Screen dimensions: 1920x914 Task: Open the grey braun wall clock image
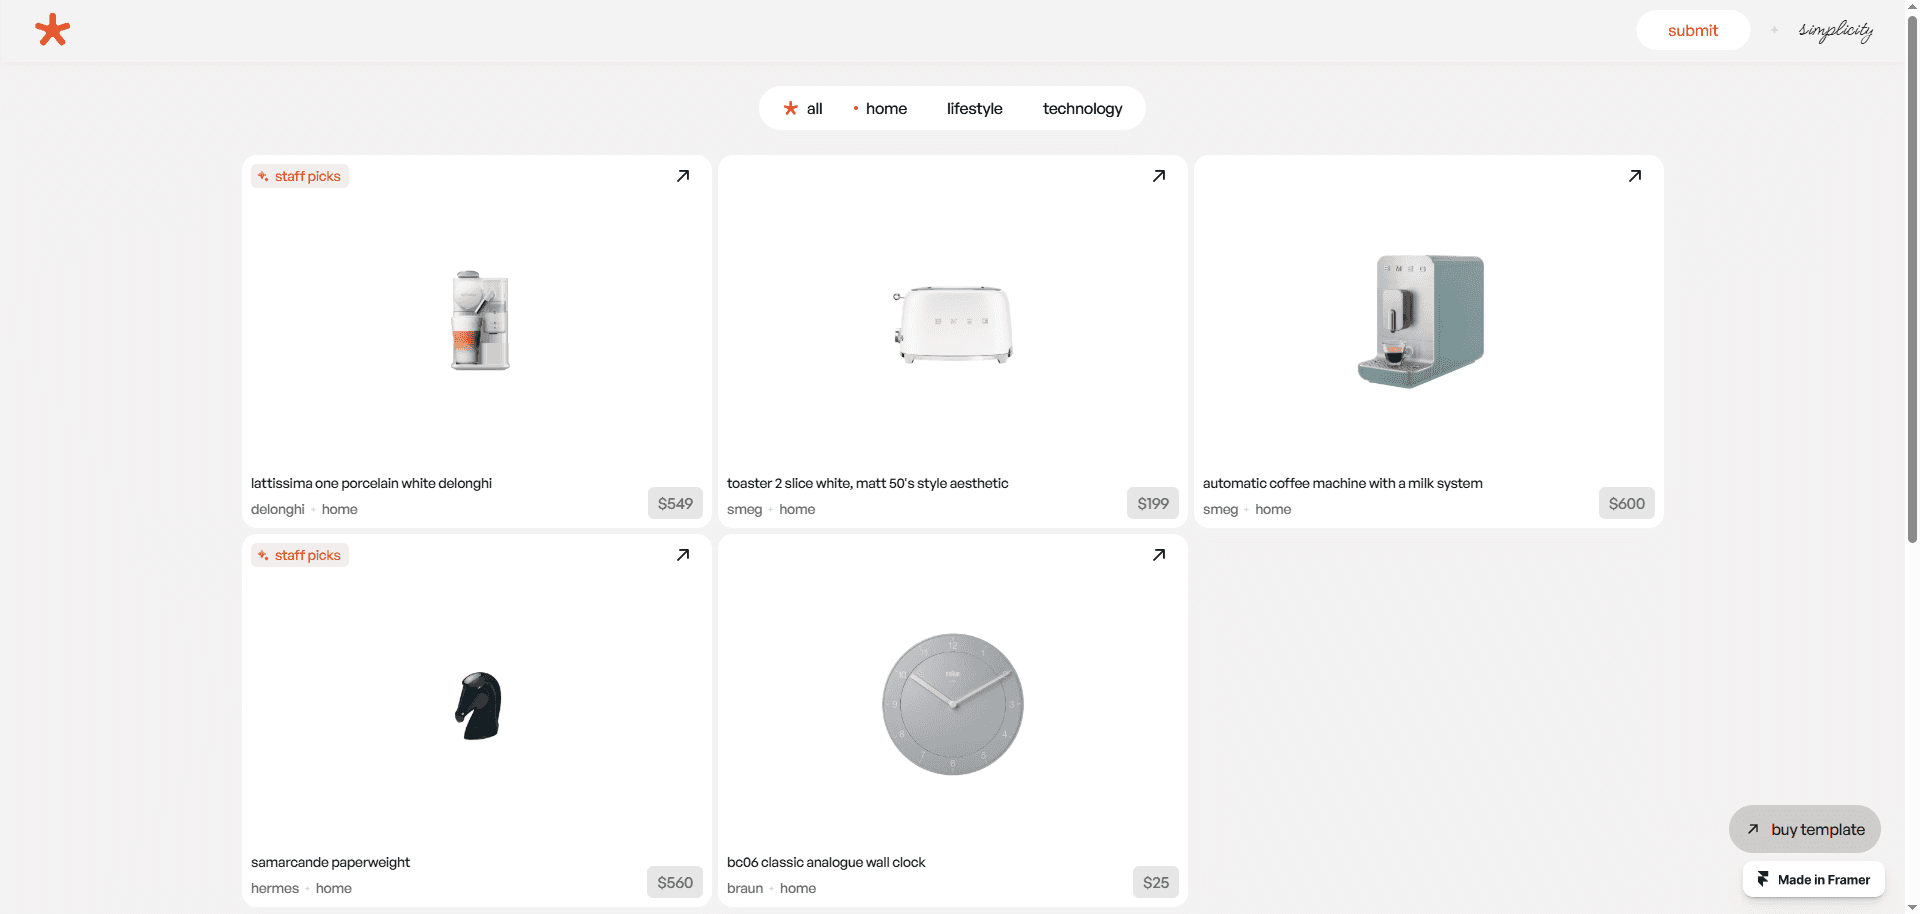tap(953, 703)
